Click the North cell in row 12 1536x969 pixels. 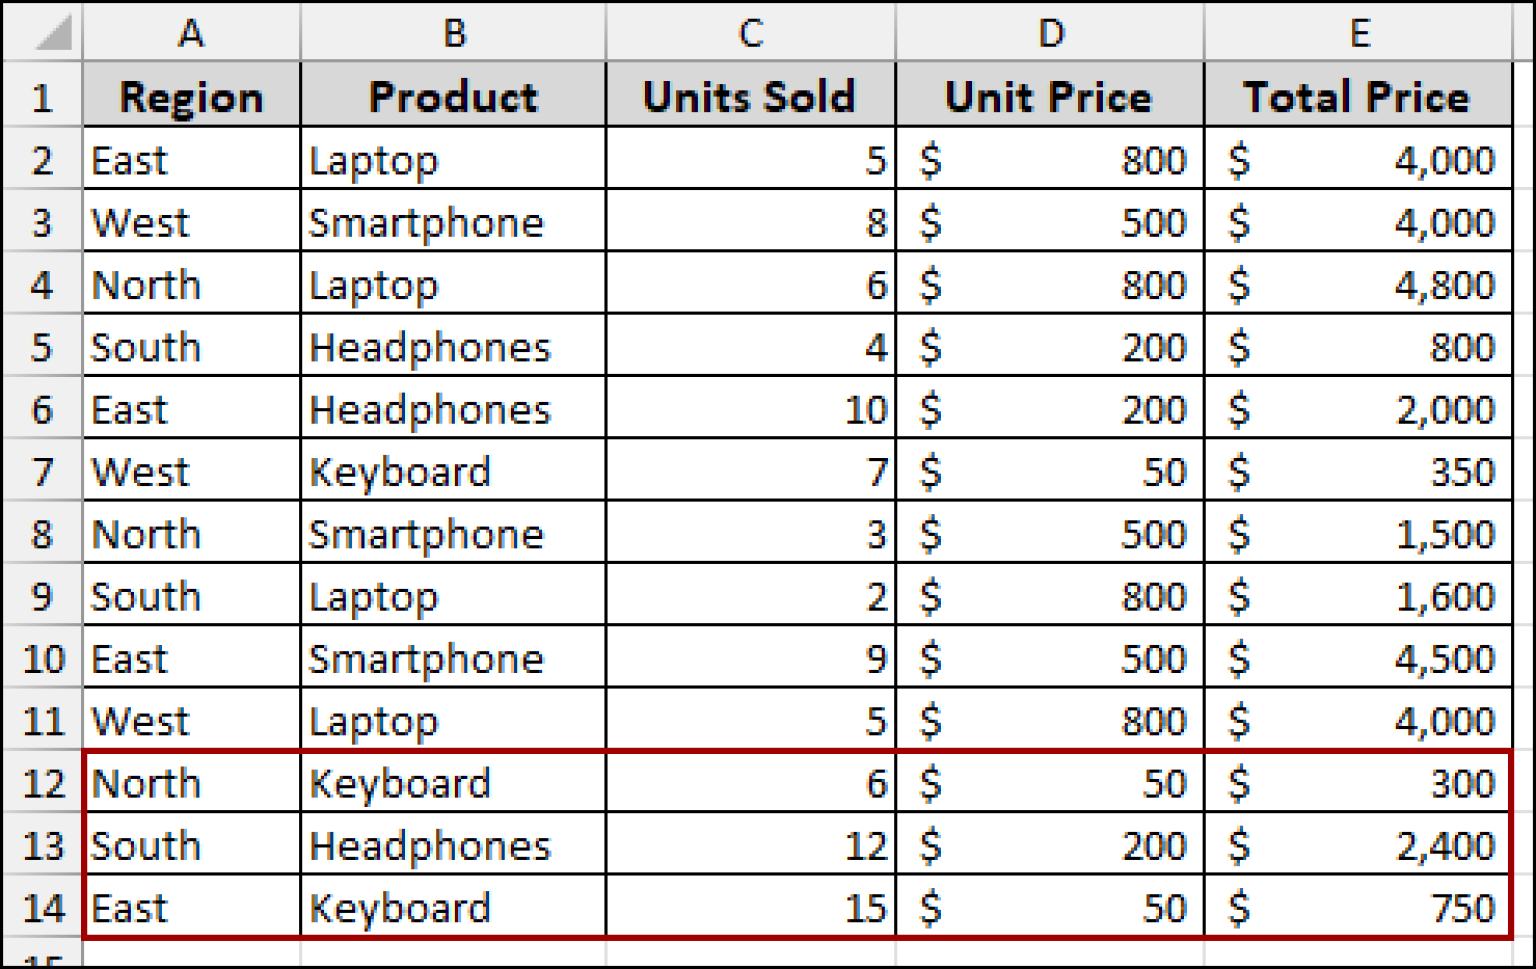coord(190,782)
